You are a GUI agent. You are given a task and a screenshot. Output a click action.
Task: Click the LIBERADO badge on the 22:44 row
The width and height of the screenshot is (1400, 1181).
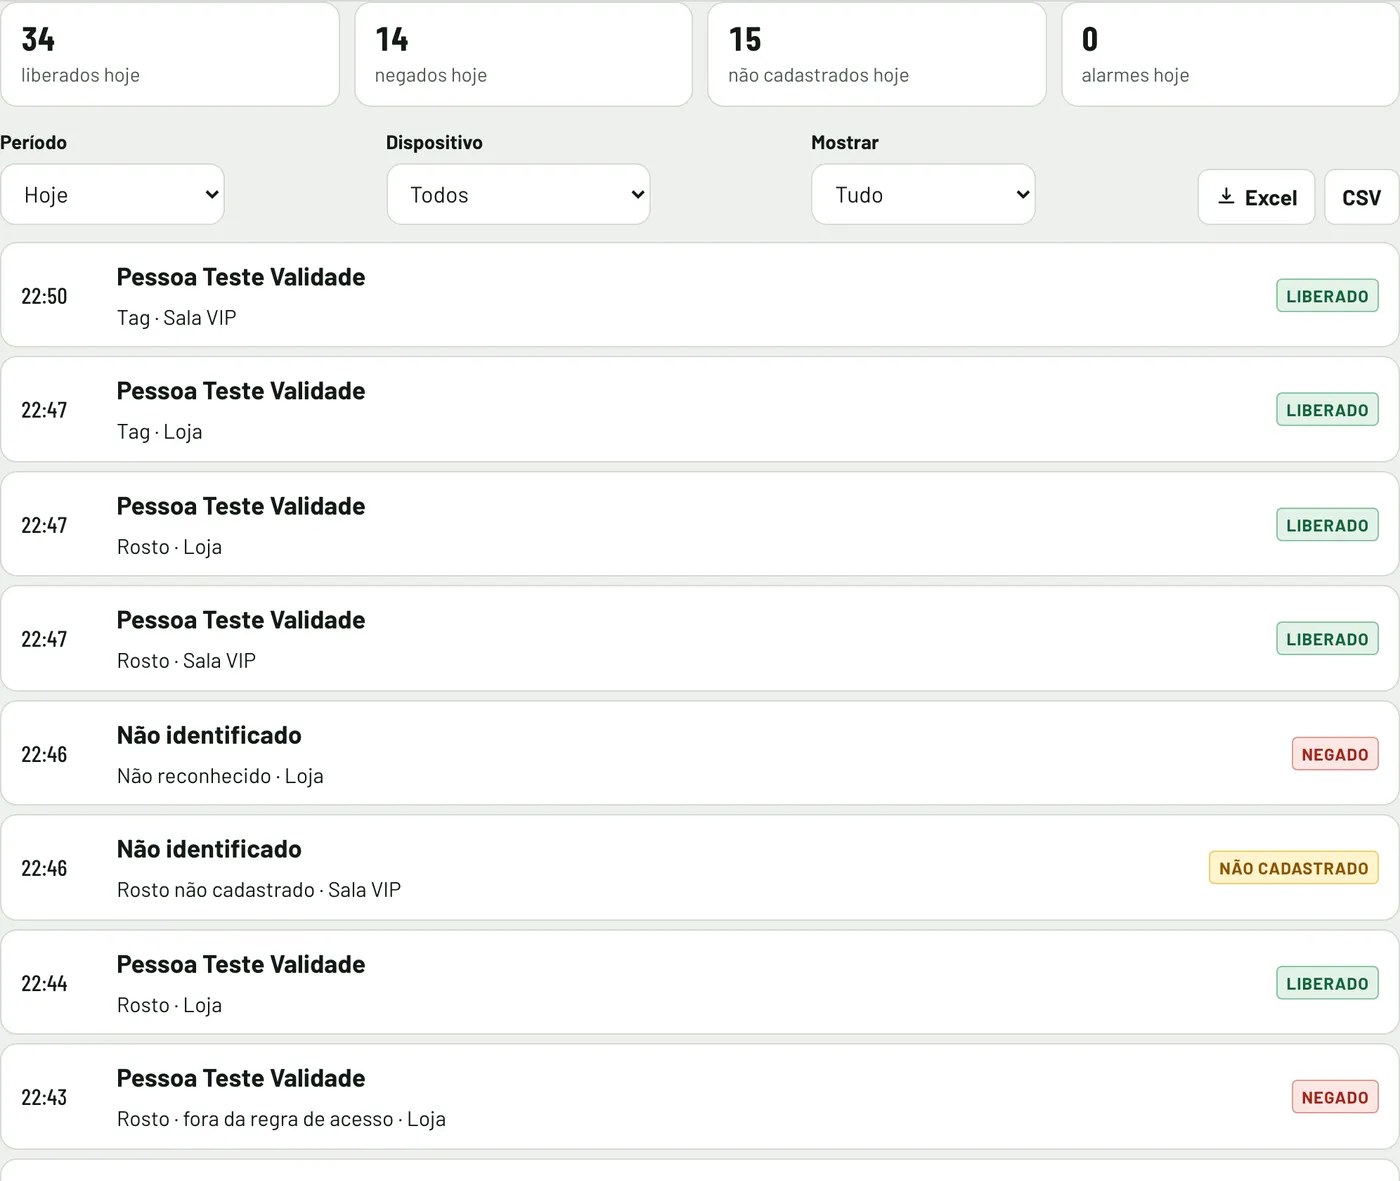tap(1327, 983)
